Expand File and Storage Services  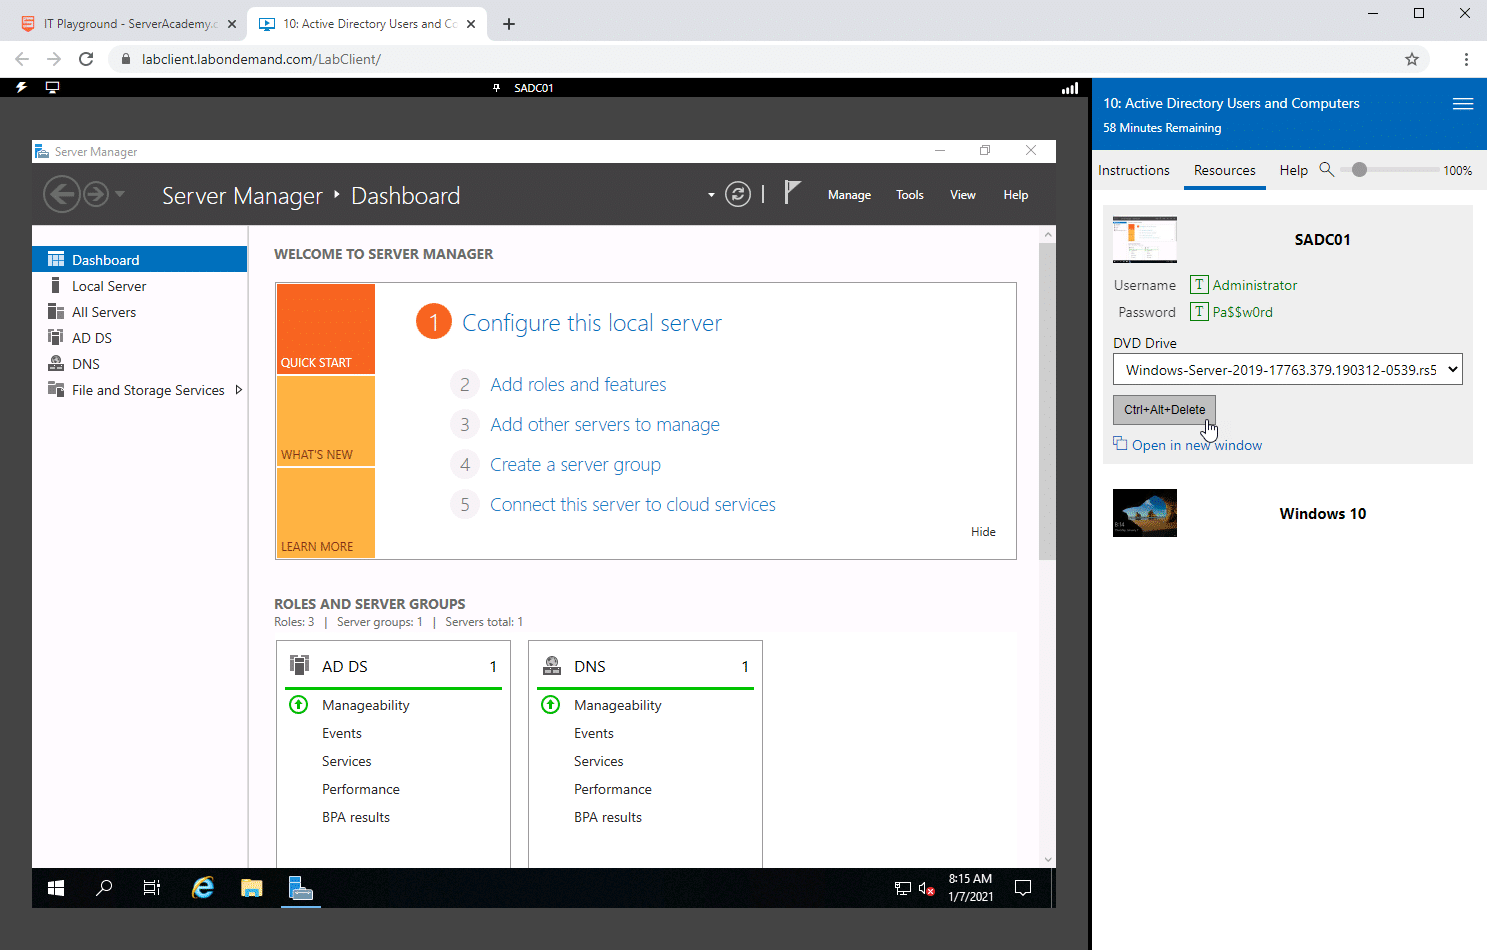coord(239,390)
